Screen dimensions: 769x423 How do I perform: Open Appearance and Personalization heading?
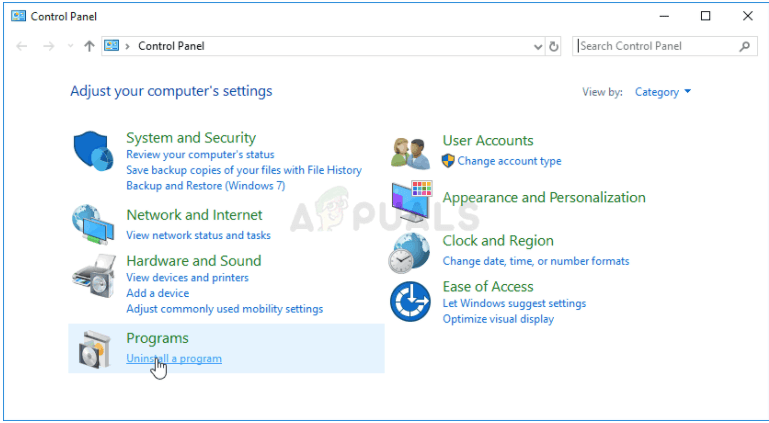[x=544, y=198]
